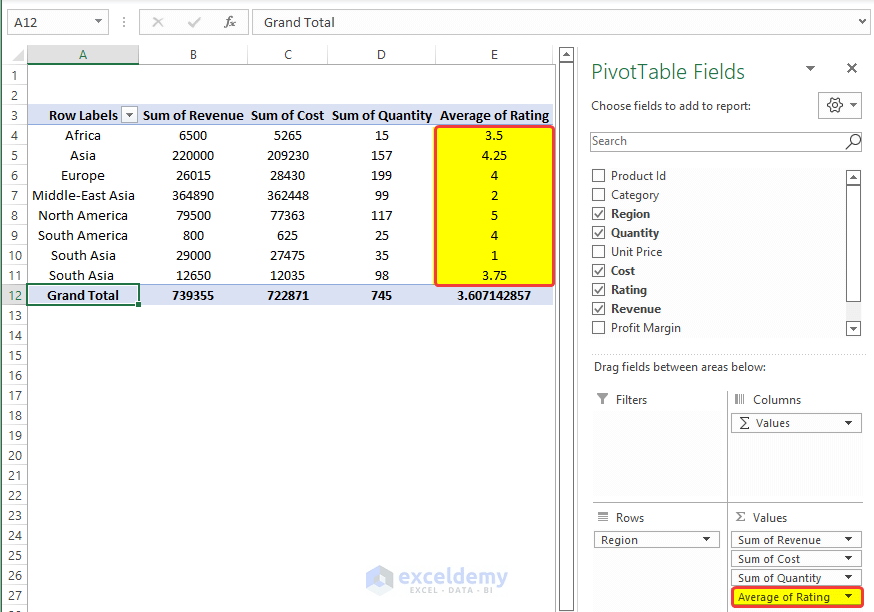Open the Name Box dropdown arrow
Viewport: 874px width, 612px height.
(x=96, y=22)
